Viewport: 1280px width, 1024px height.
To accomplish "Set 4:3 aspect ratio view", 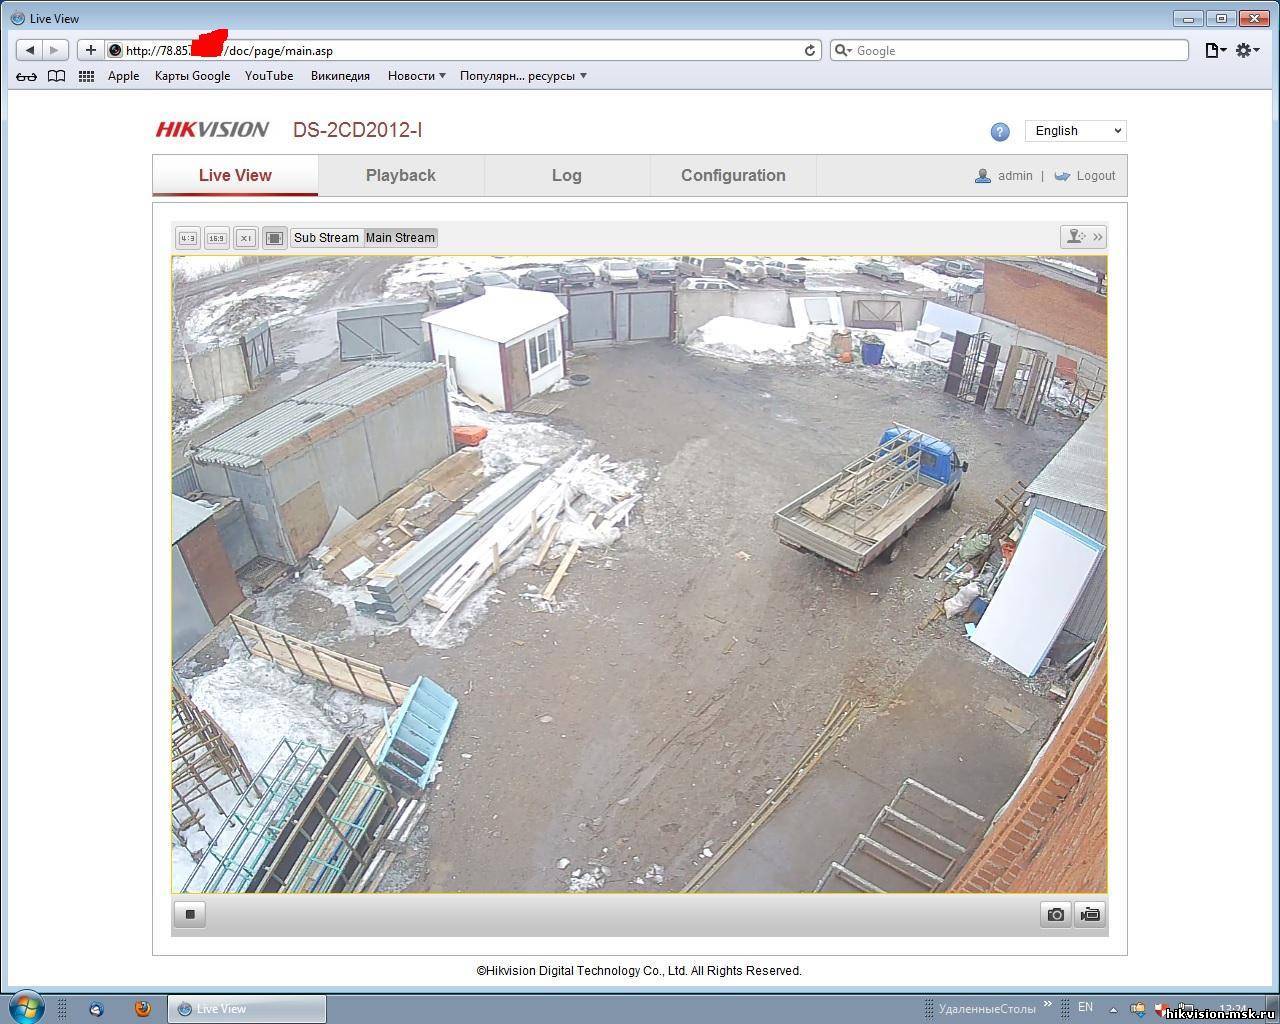I will 187,238.
